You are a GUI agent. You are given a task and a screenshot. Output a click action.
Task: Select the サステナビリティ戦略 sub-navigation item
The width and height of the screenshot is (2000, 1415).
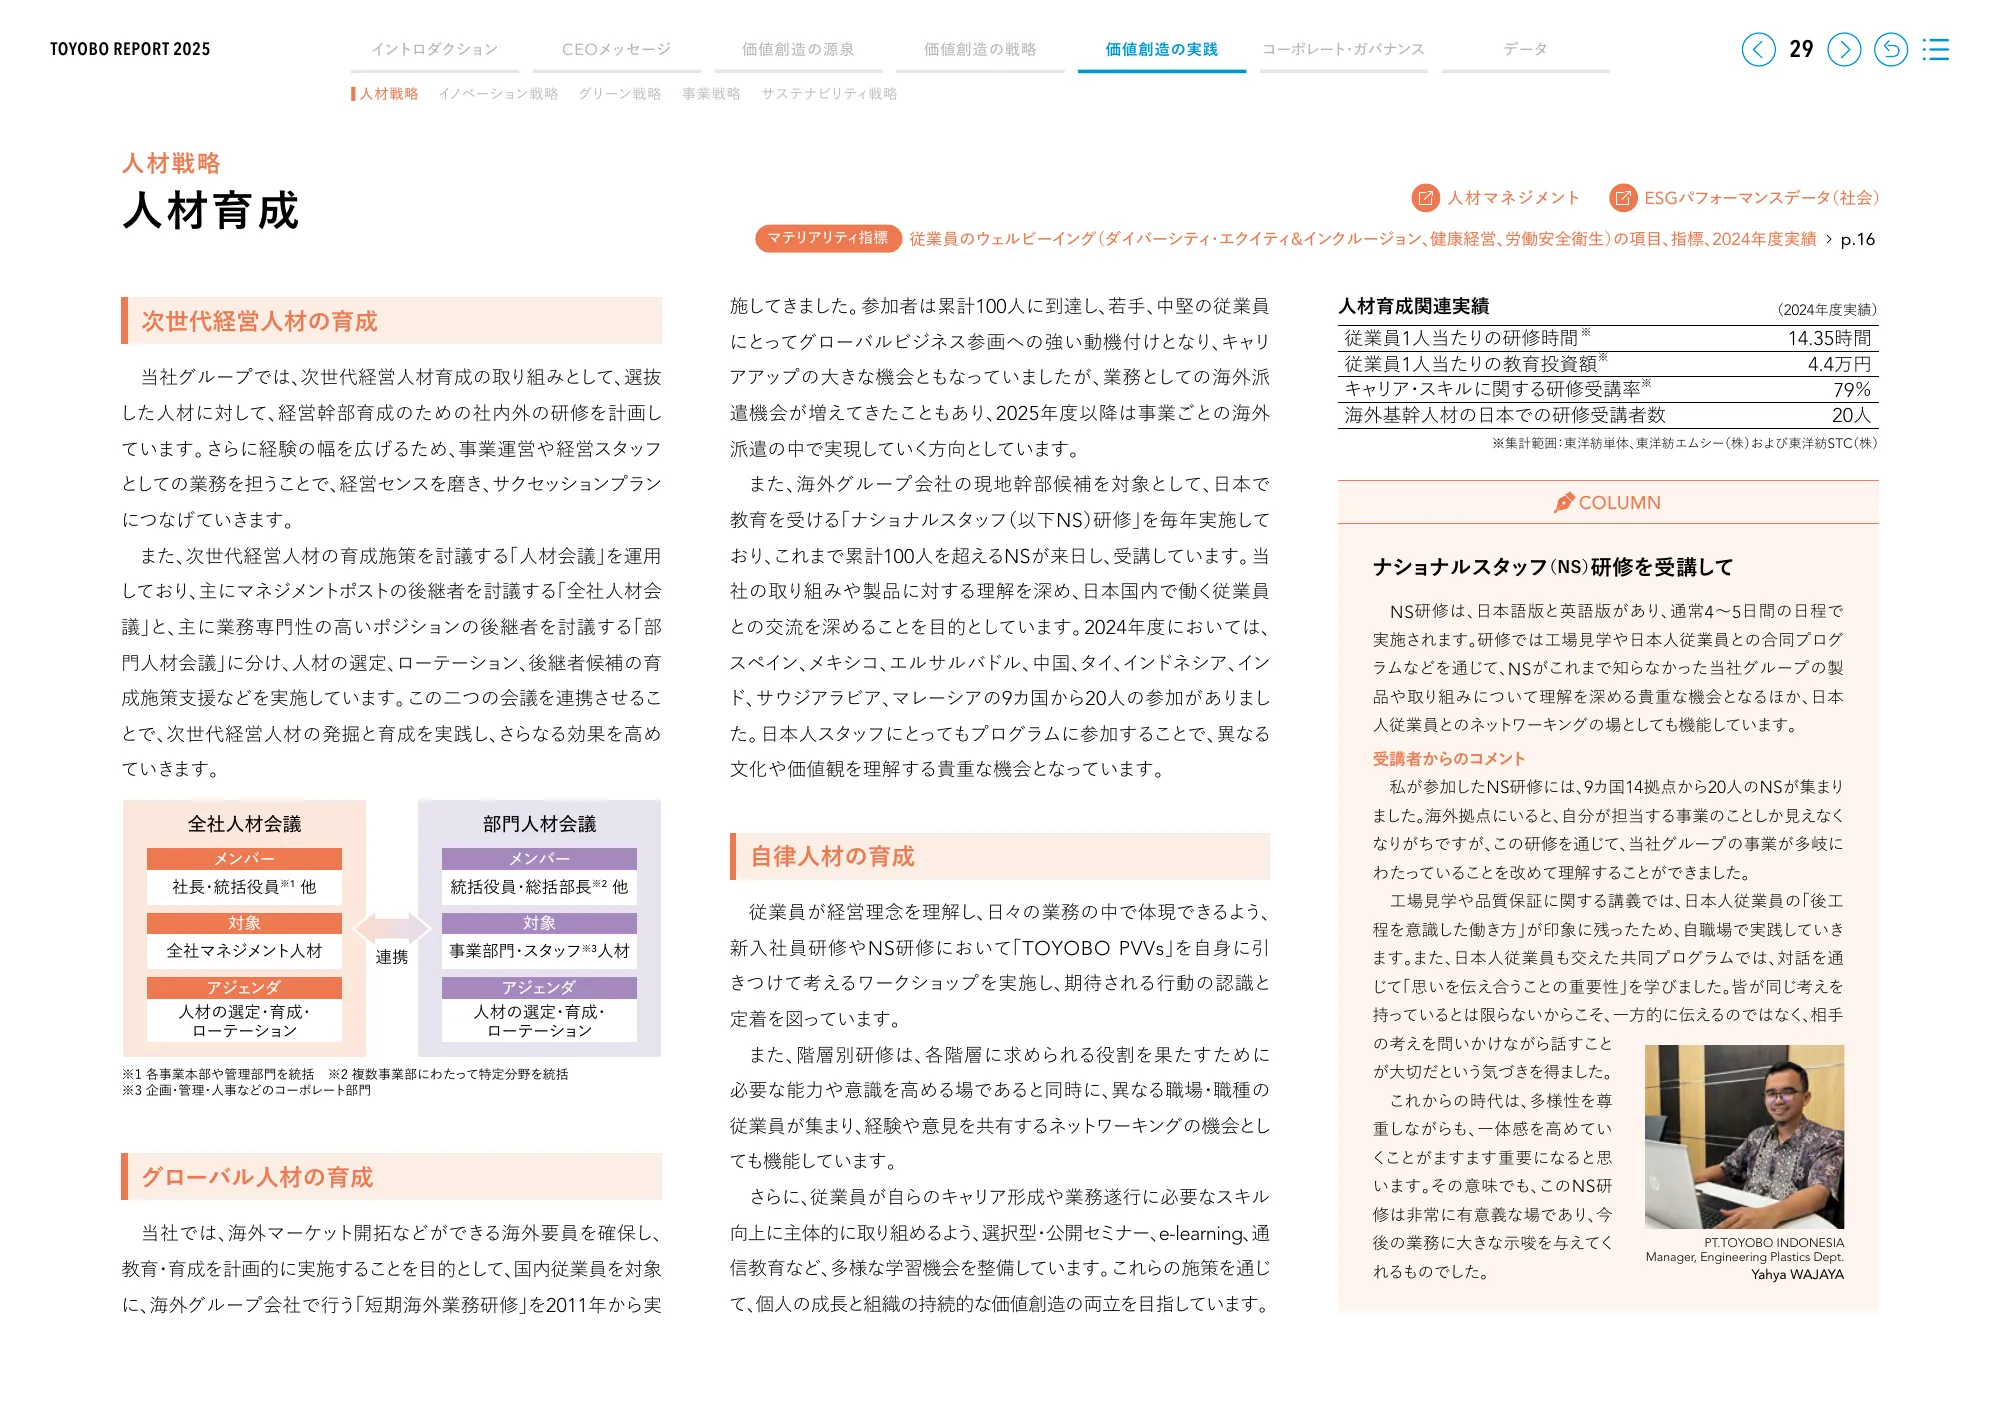(x=830, y=93)
